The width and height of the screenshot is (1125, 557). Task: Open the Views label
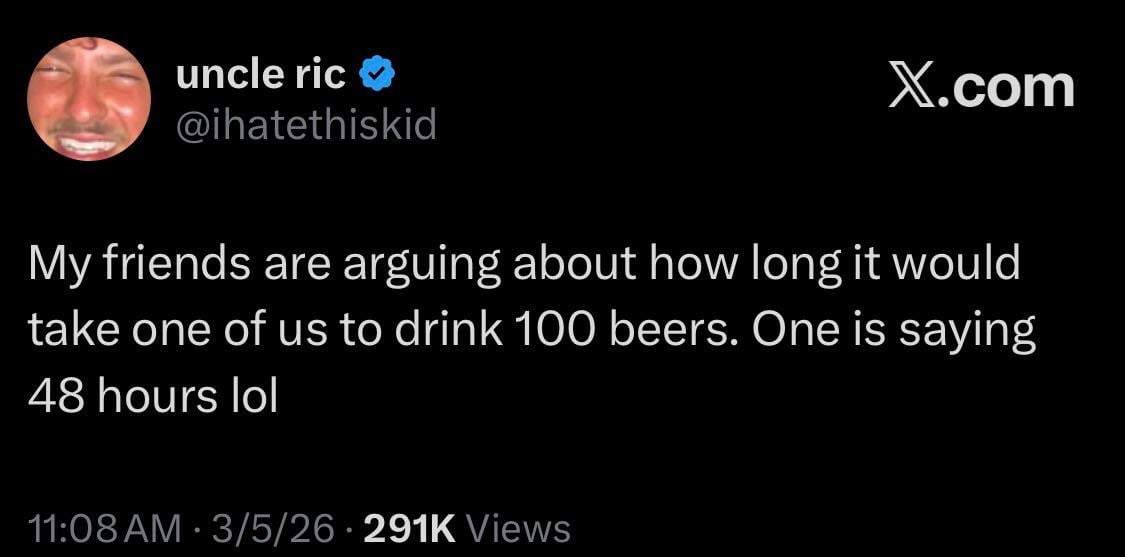point(518,527)
